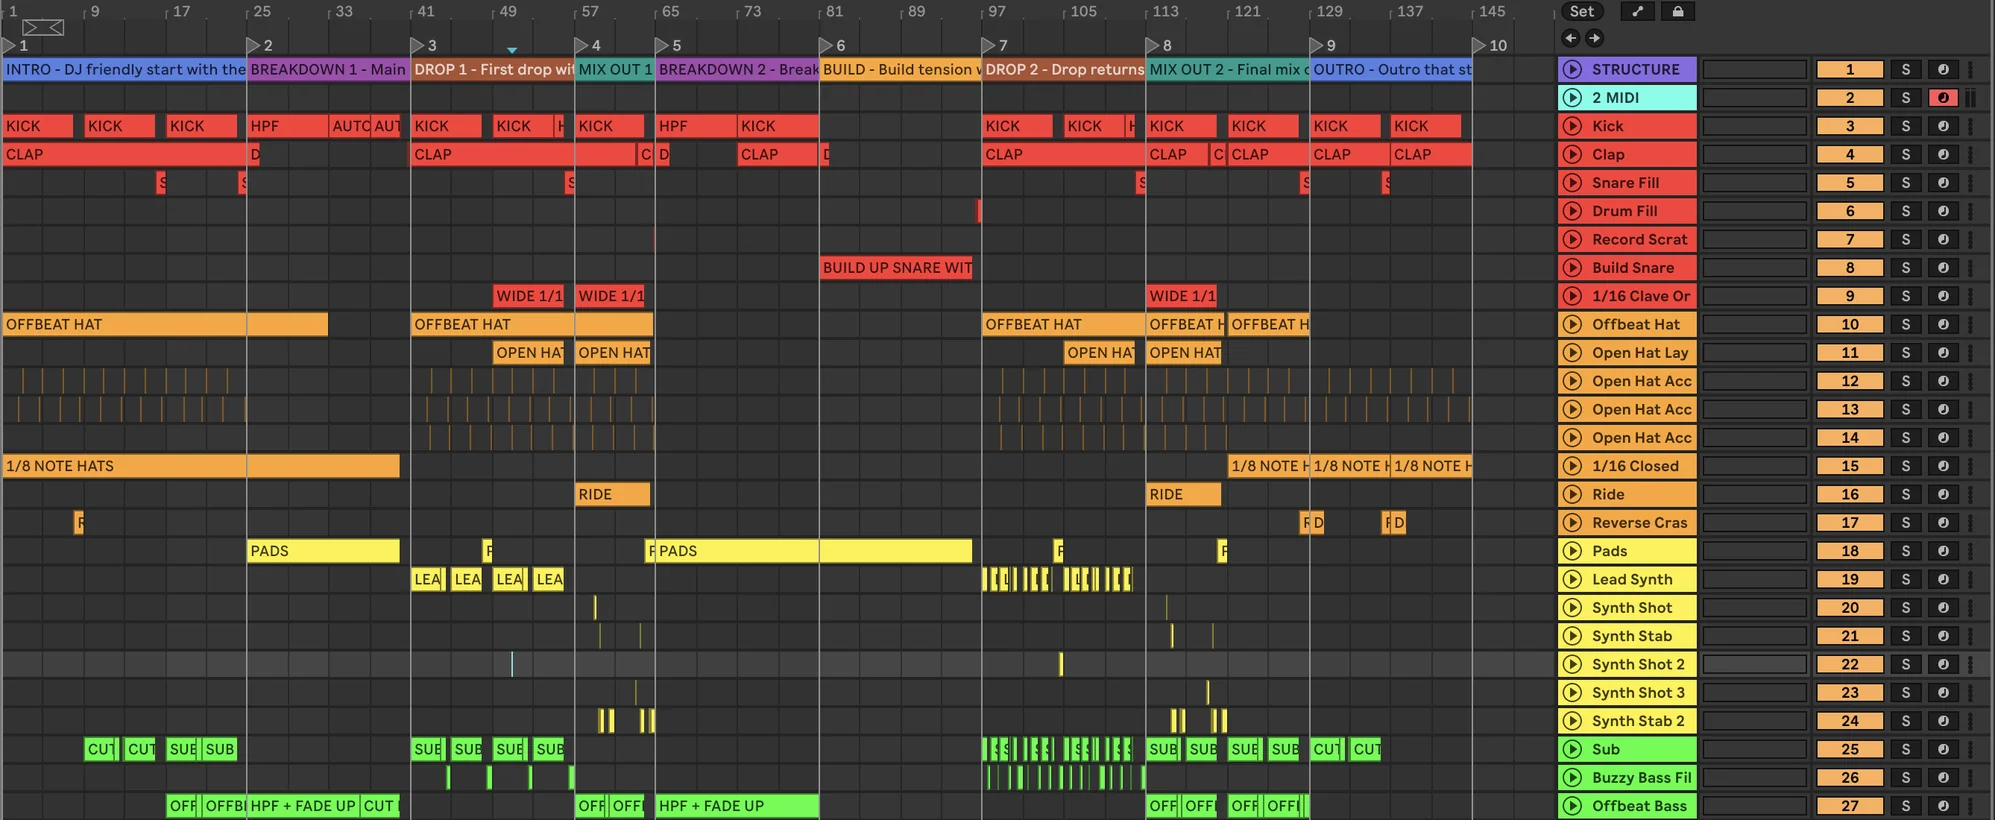Select the INTRO - DJ friendly start clip
1995x820 pixels.
pos(124,70)
